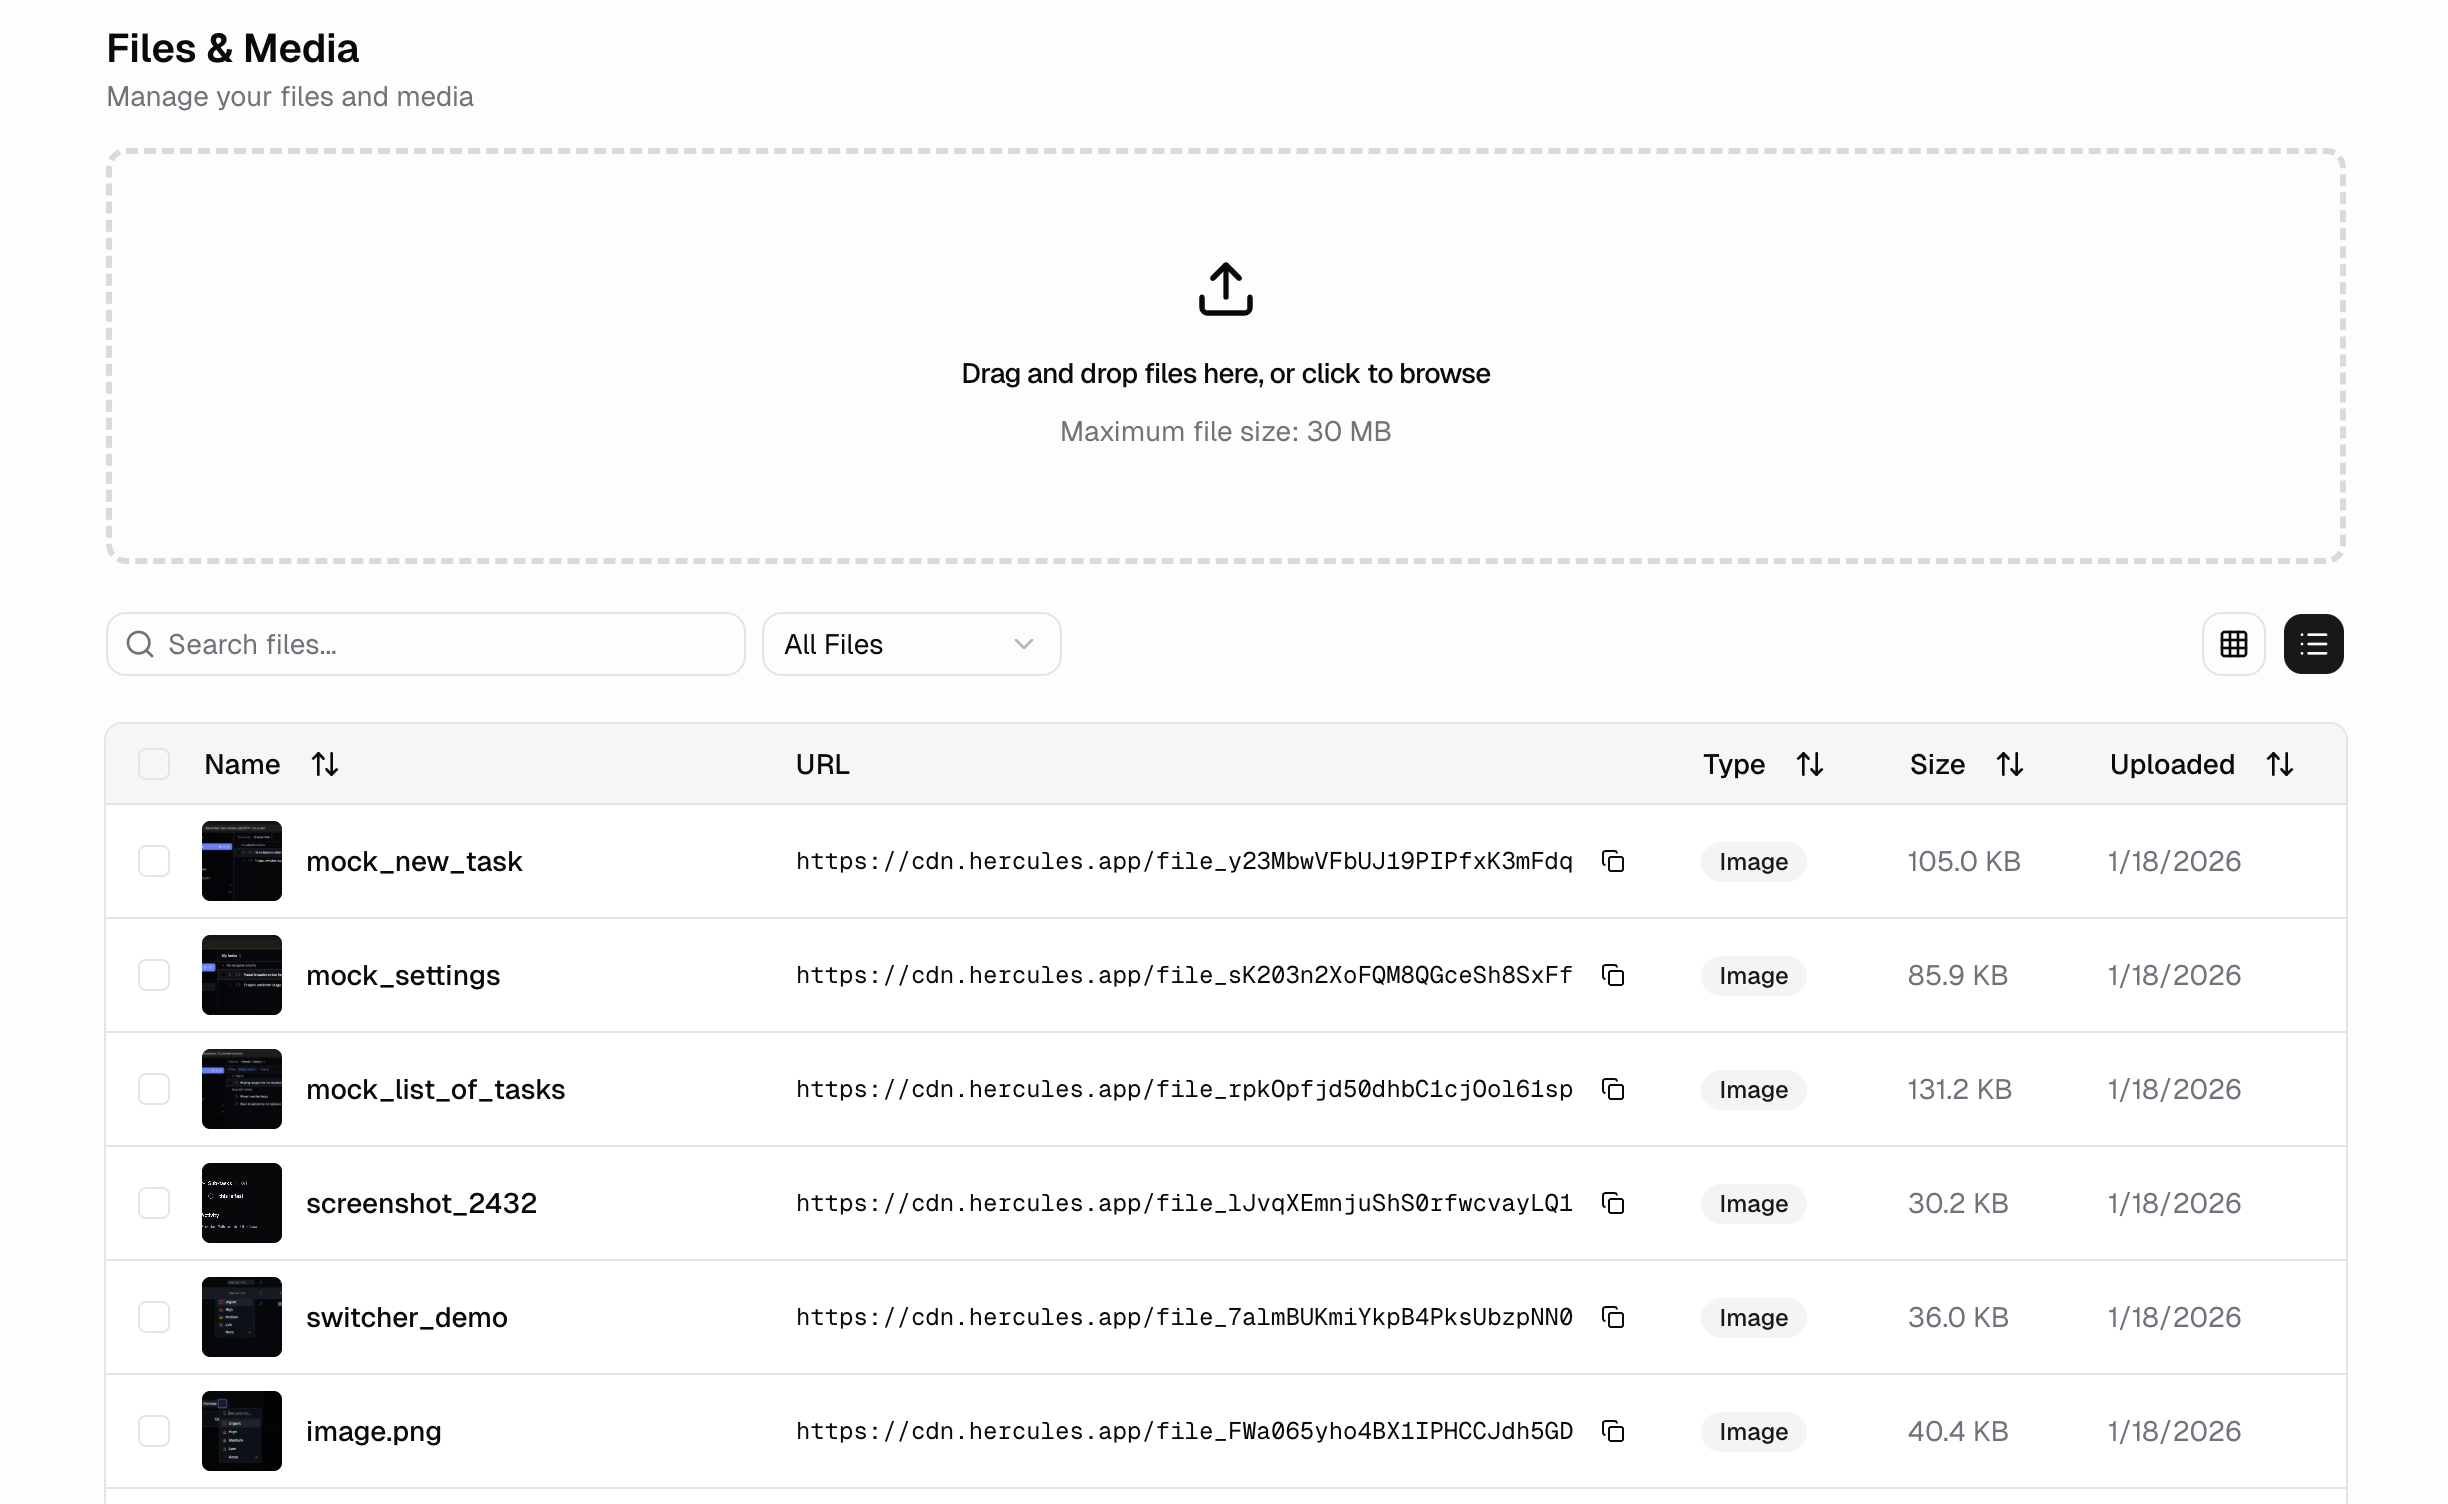The height and width of the screenshot is (1504, 2448).
Task: Tick the select-all header checkbox
Action: (x=154, y=765)
